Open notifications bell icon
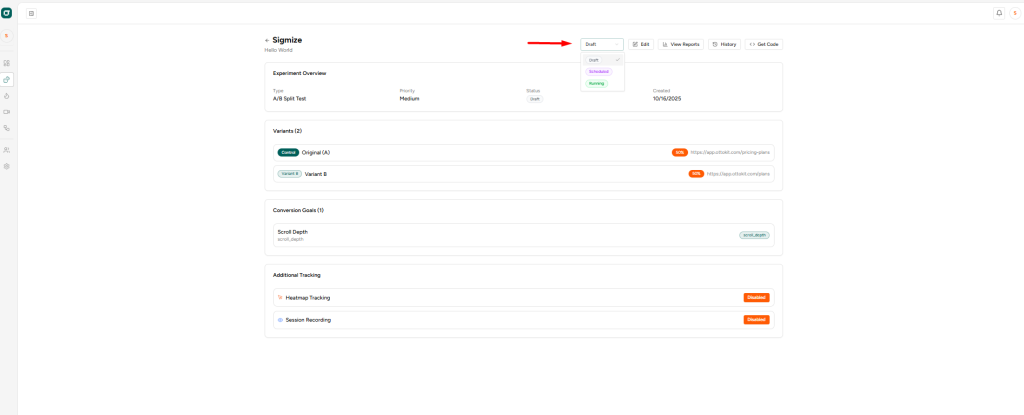Screen dimensions: 1024x415 pyautogui.click(x=999, y=13)
